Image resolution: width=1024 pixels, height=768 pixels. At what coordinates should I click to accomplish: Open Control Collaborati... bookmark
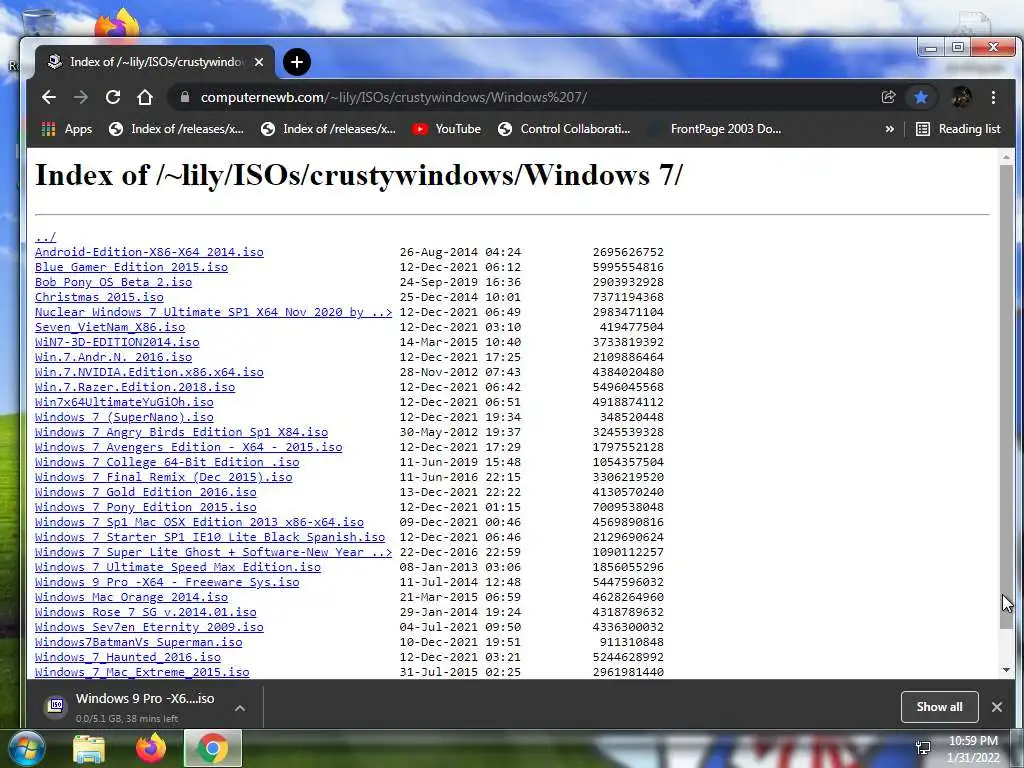pyautogui.click(x=564, y=129)
